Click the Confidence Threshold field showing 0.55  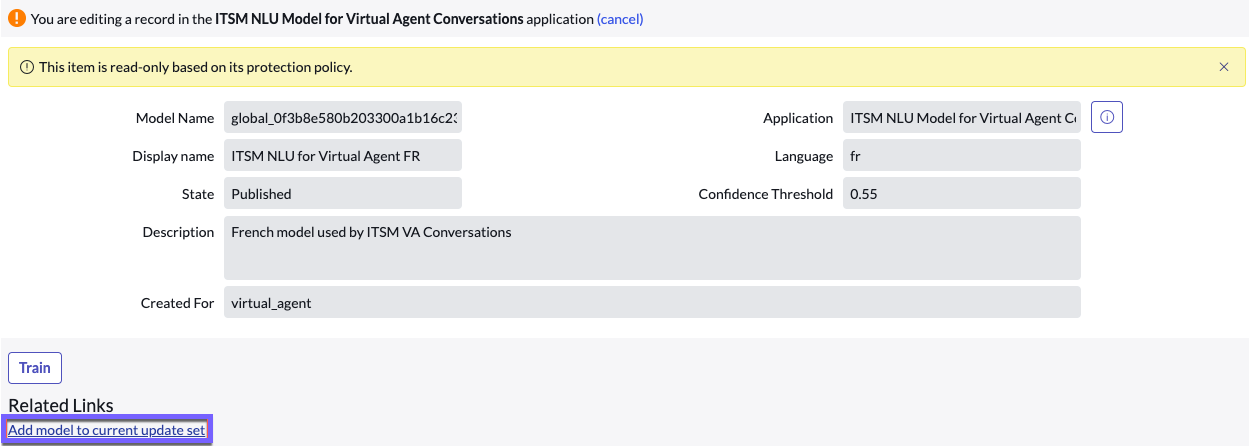tap(962, 194)
